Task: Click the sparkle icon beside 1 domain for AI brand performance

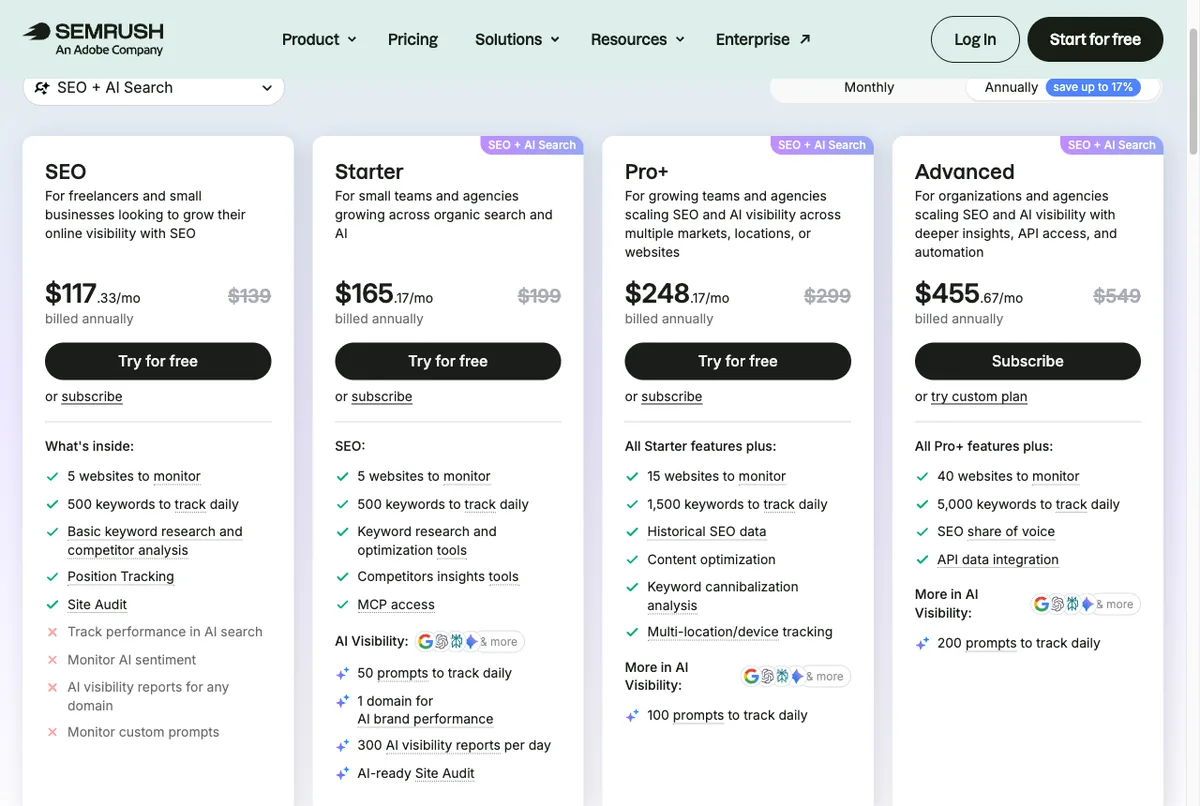Action: (x=343, y=701)
